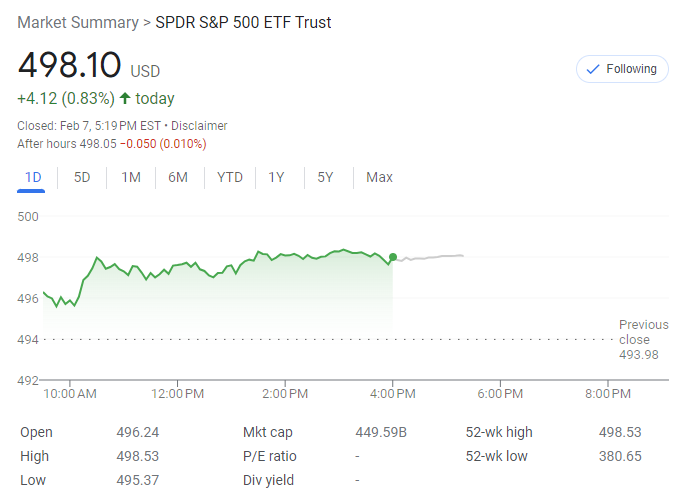690x498 pixels.
Task: Select the 1D time range tab
Action: click(33, 178)
